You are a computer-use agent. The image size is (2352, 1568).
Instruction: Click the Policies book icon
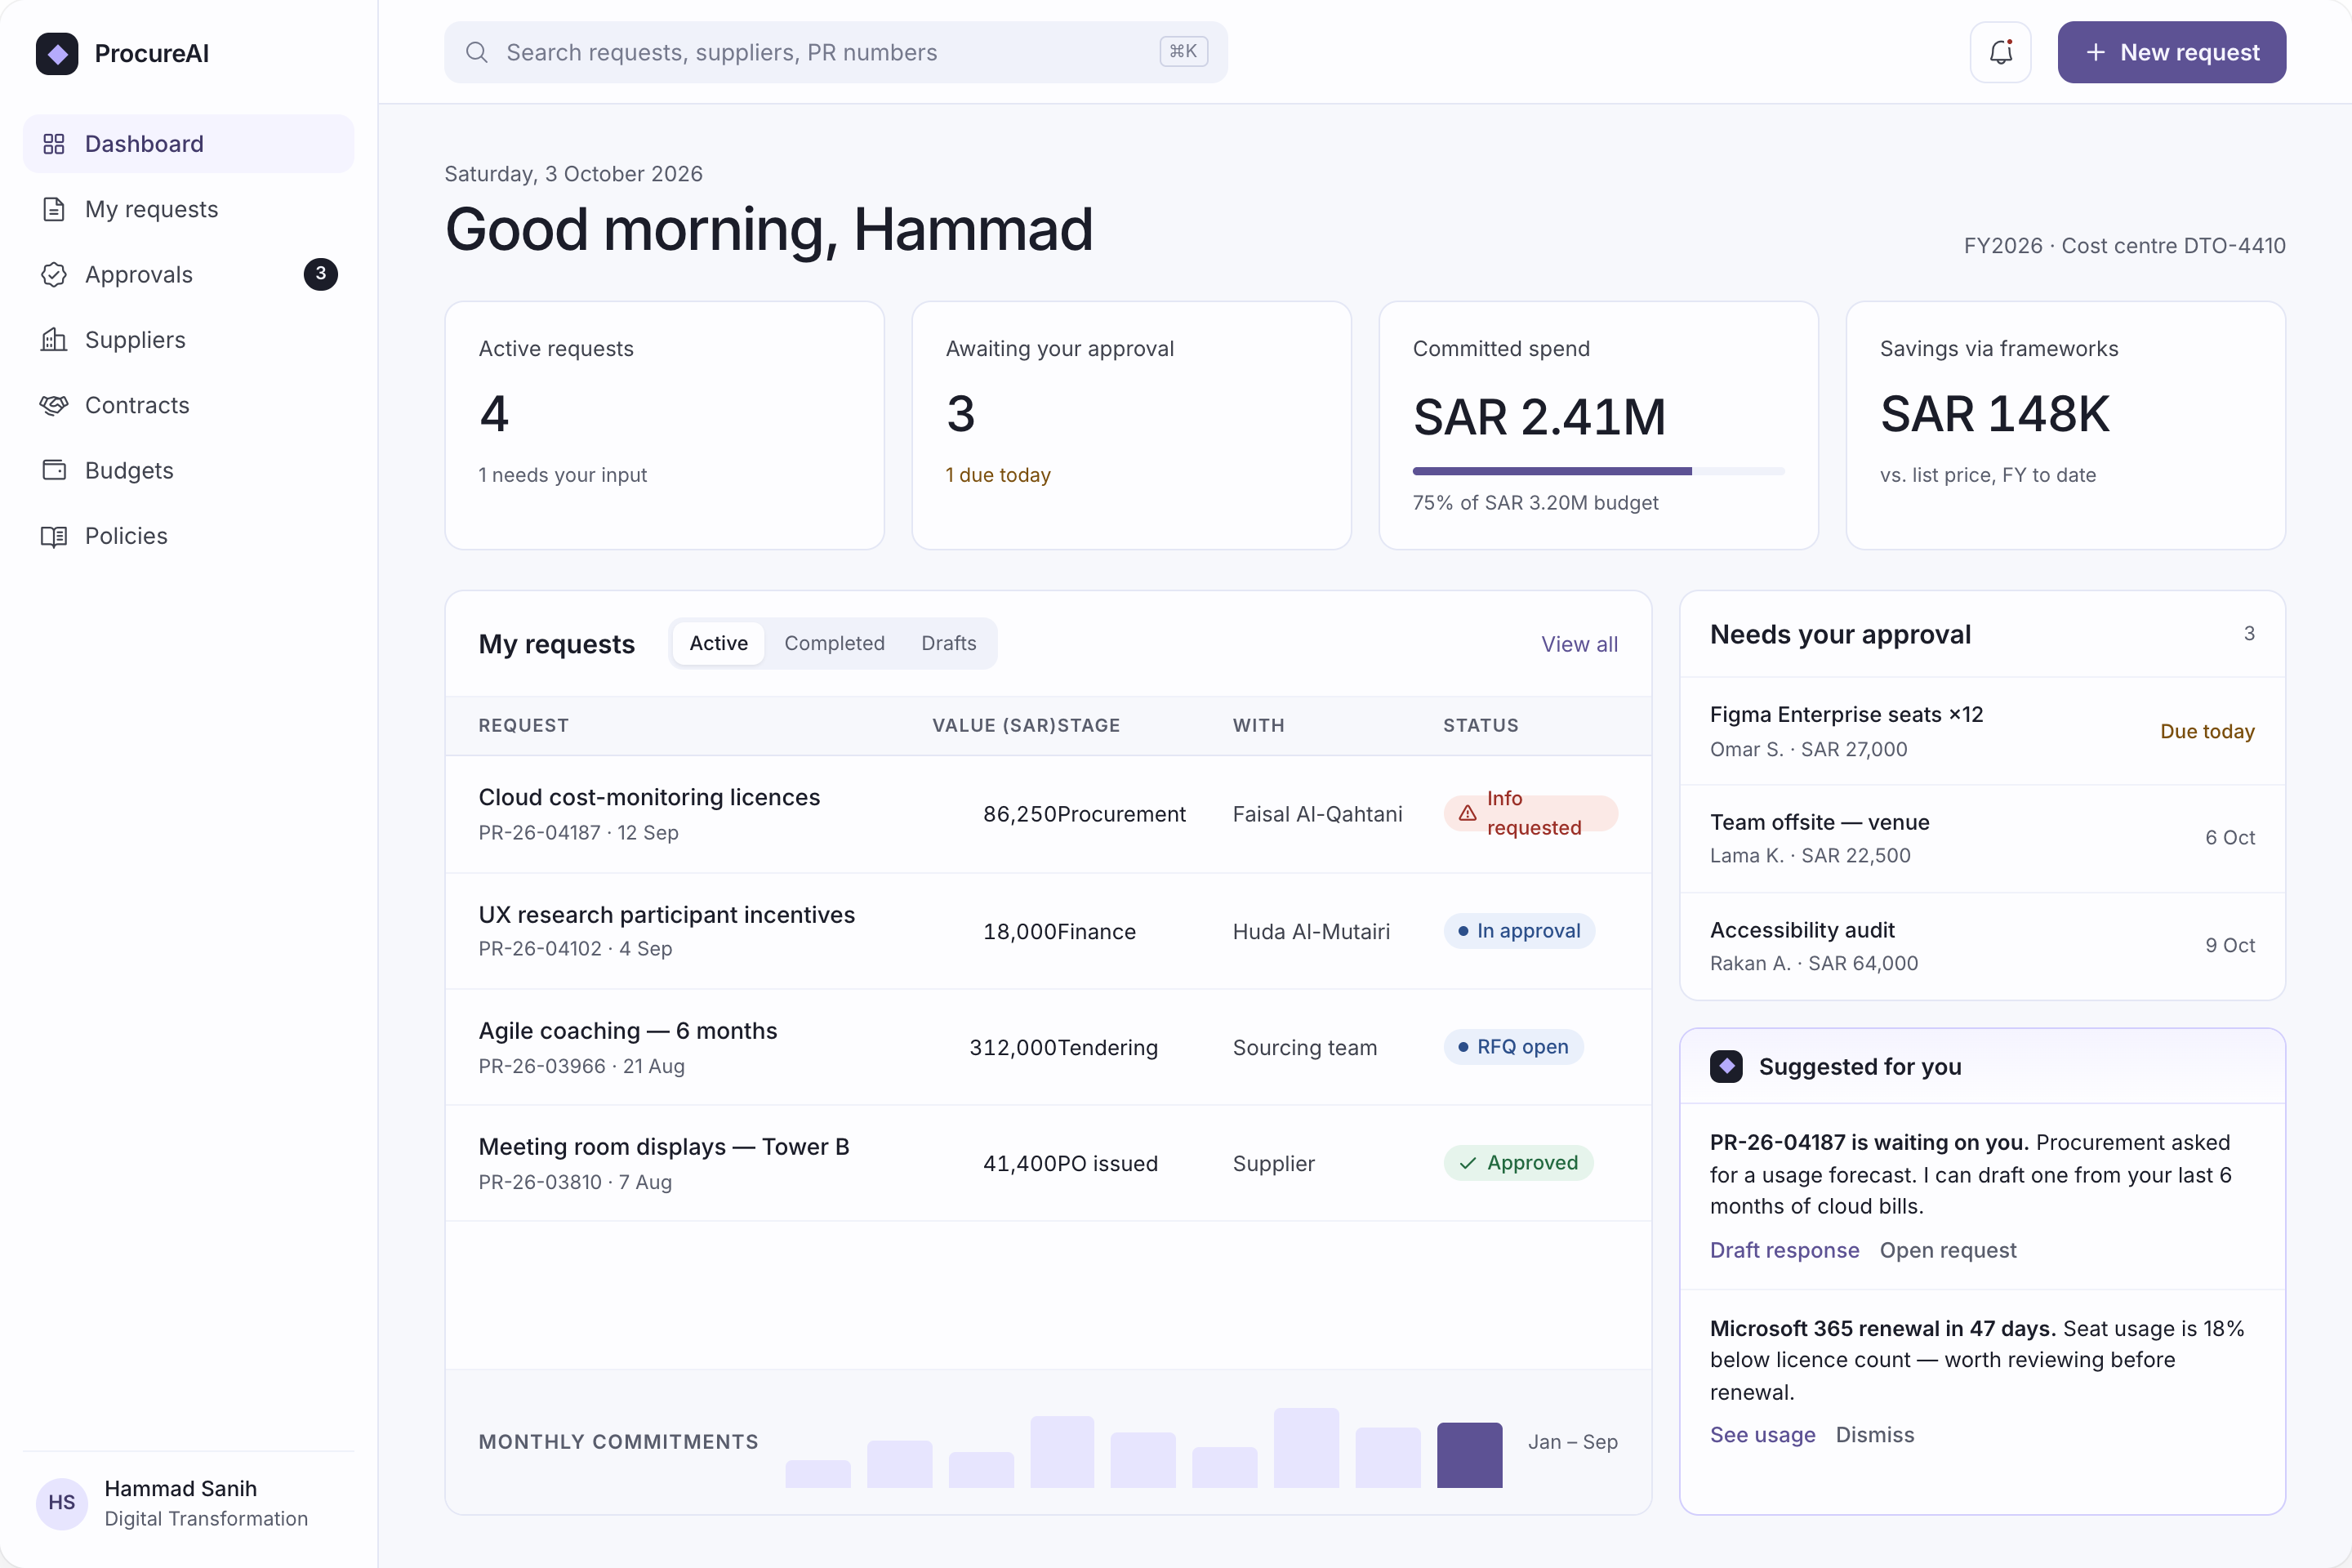(54, 536)
